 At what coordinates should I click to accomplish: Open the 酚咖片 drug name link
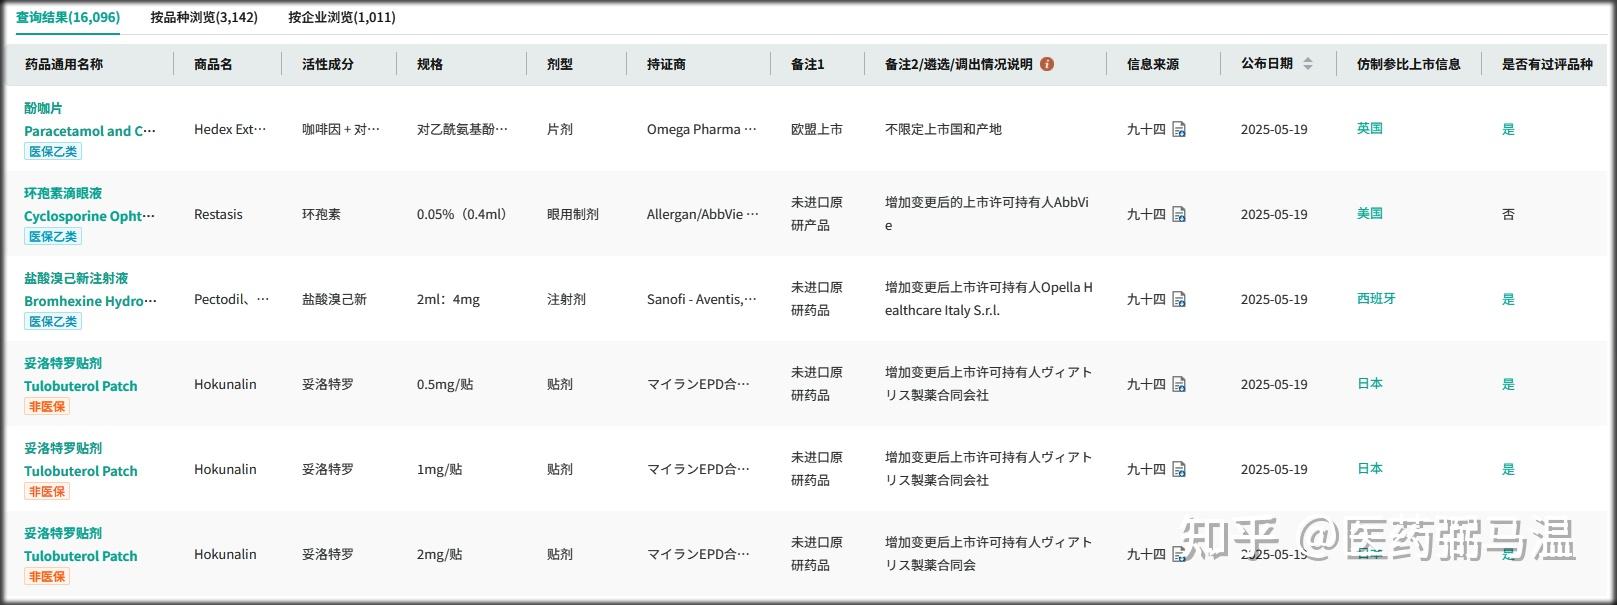click(43, 108)
